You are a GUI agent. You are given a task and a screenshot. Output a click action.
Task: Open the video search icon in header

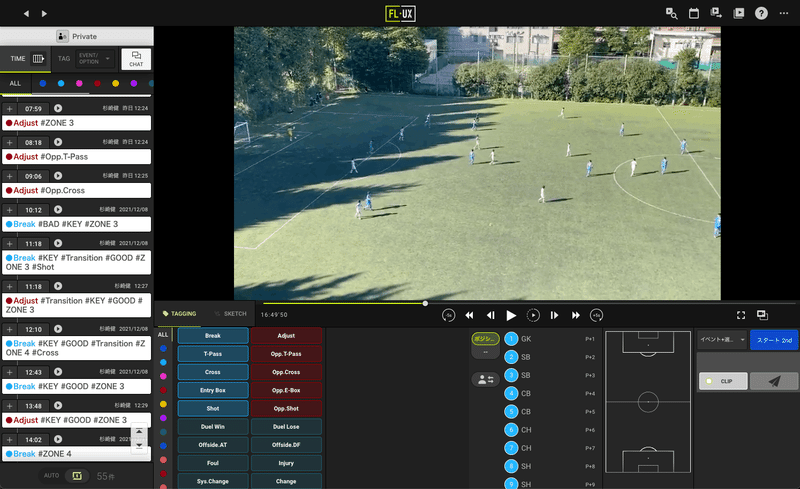[x=671, y=13]
